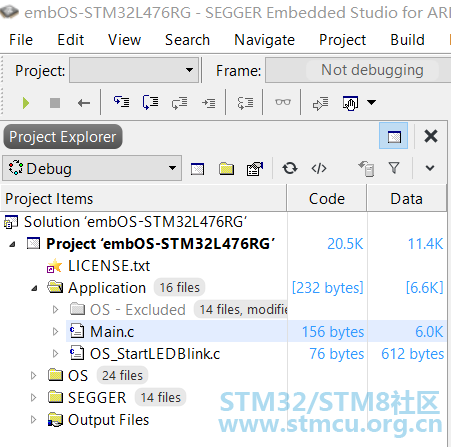Click the Step Out debug icon

(179, 103)
